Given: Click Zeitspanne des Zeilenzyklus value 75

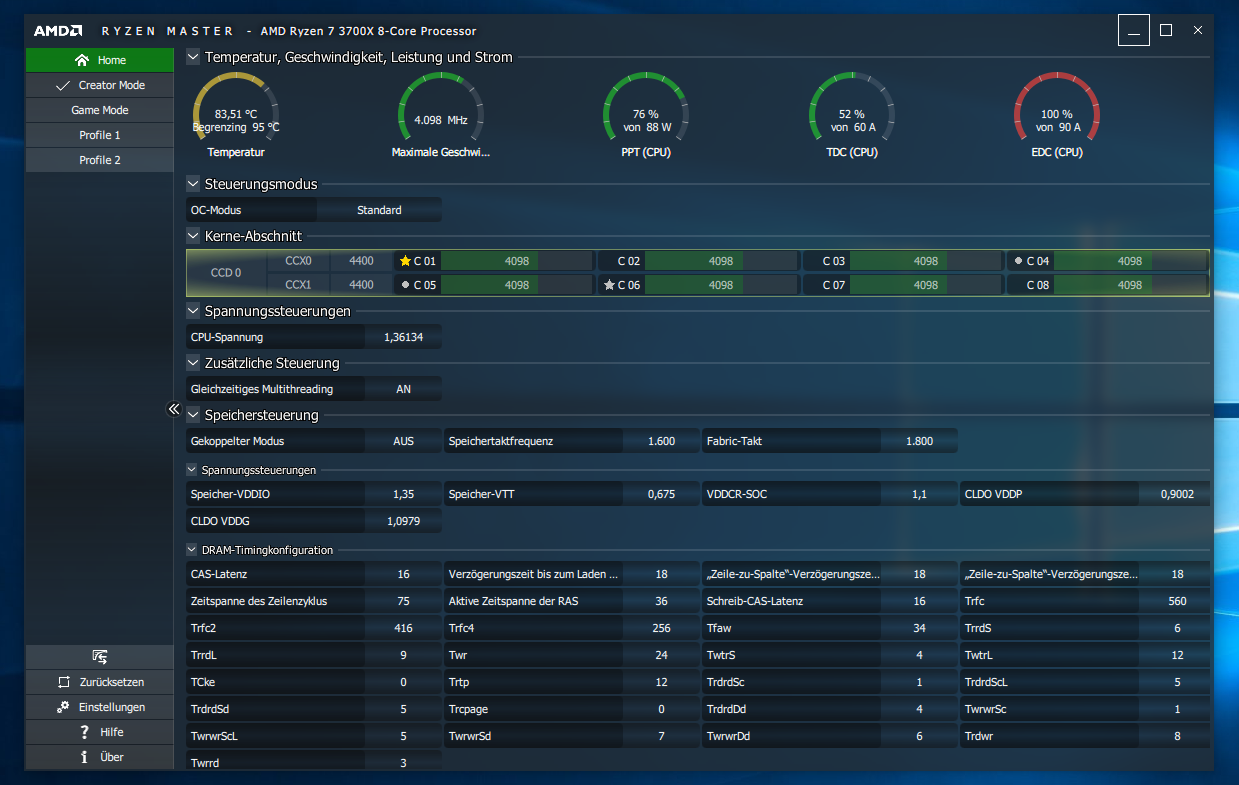Looking at the screenshot, I should 403,601.
